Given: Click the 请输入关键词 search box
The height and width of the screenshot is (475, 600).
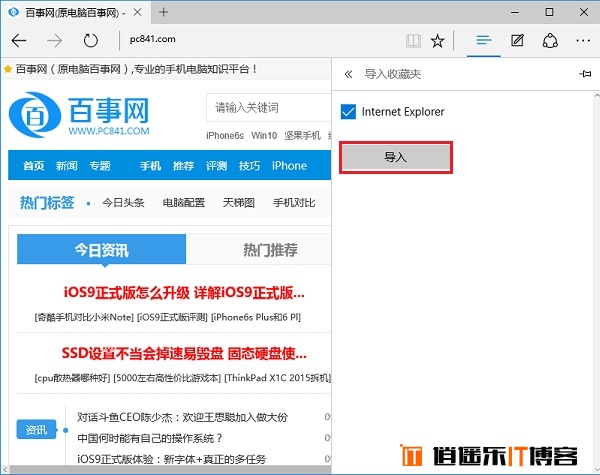Looking at the screenshot, I should point(268,108).
